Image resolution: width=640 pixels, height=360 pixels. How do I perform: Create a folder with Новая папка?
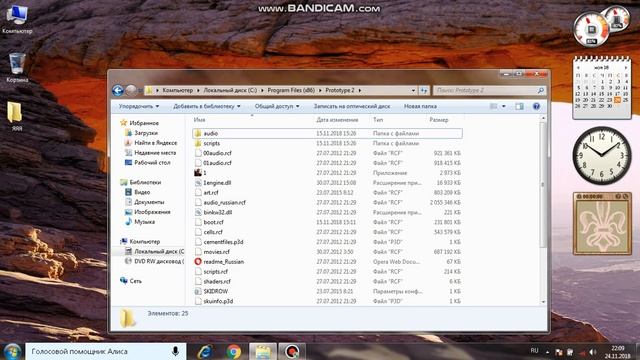coord(420,106)
